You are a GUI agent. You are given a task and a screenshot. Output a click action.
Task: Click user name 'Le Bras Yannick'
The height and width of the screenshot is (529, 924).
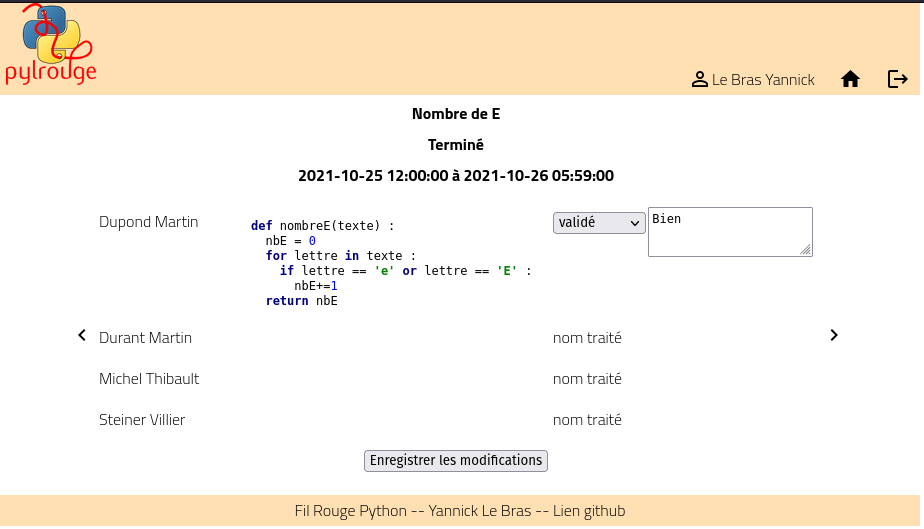pos(763,80)
